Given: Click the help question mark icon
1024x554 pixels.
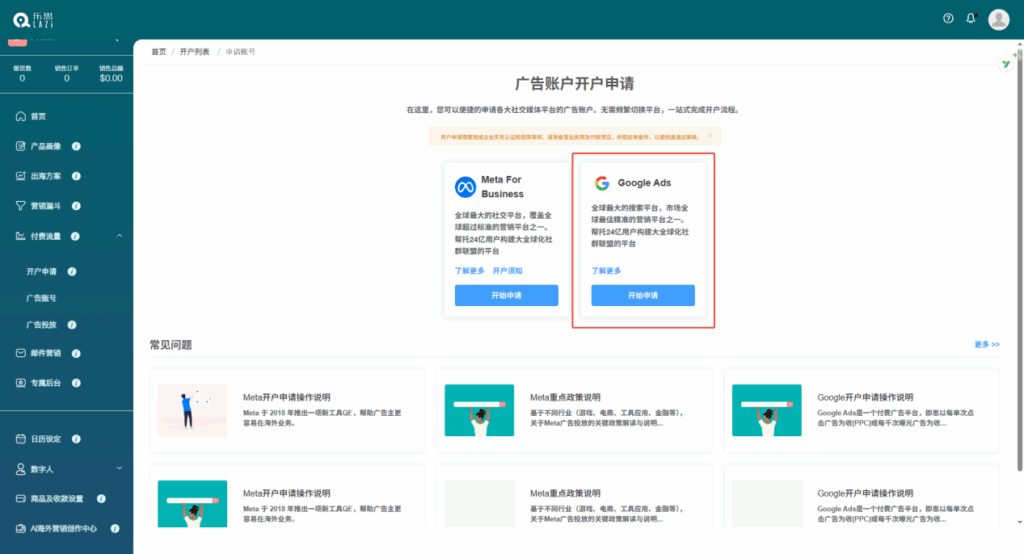Looking at the screenshot, I should [x=948, y=19].
